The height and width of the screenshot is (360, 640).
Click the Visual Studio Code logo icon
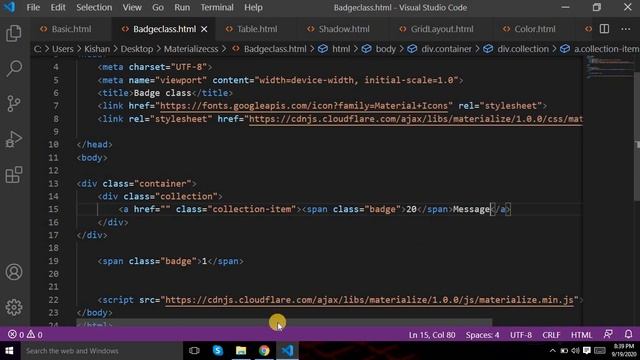pos(9,7)
